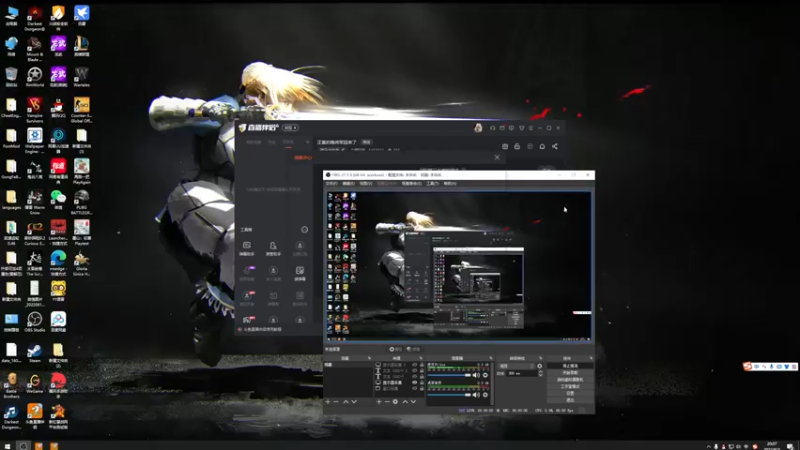Mute the second audio channel in OBS mixer
Screen dimensions: 800x450
(477, 394)
